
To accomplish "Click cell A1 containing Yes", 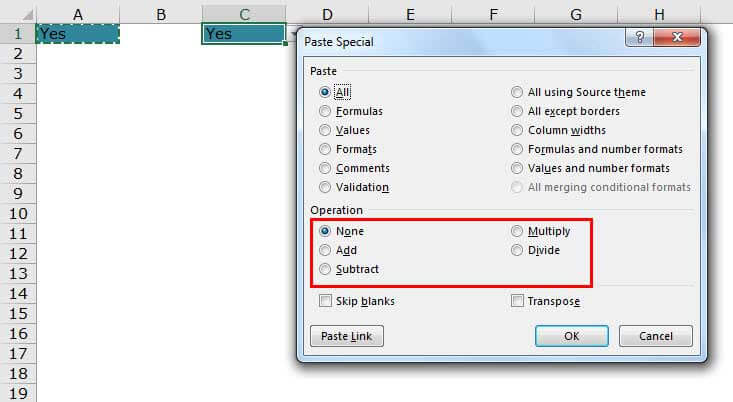I will pos(78,34).
